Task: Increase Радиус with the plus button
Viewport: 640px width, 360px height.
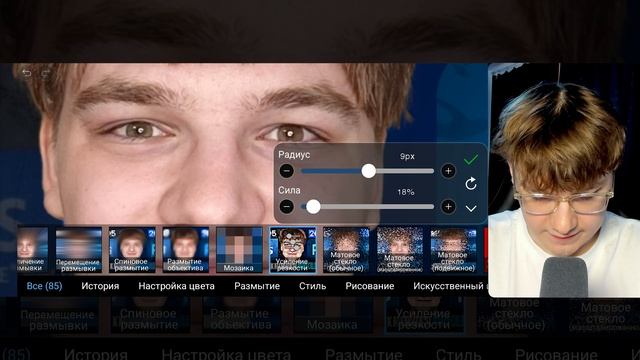Action: click(x=448, y=171)
